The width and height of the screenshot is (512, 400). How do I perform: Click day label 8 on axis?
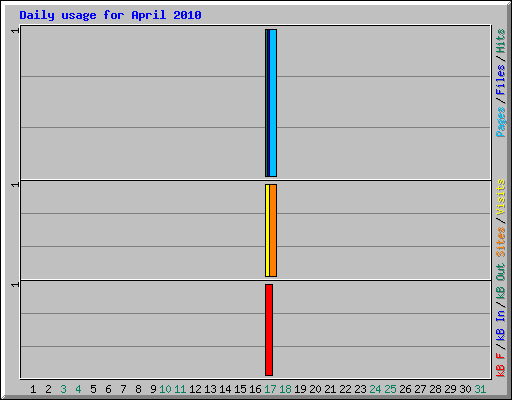coord(138,389)
